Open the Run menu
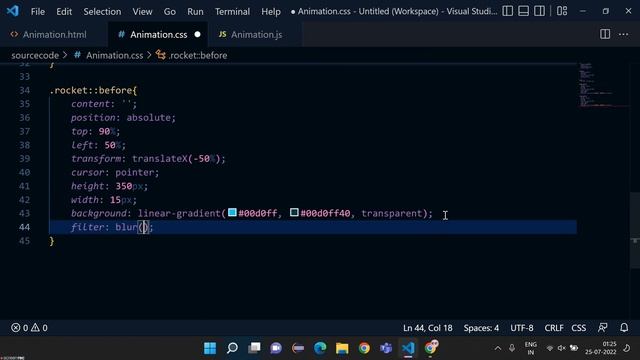 [x=195, y=11]
